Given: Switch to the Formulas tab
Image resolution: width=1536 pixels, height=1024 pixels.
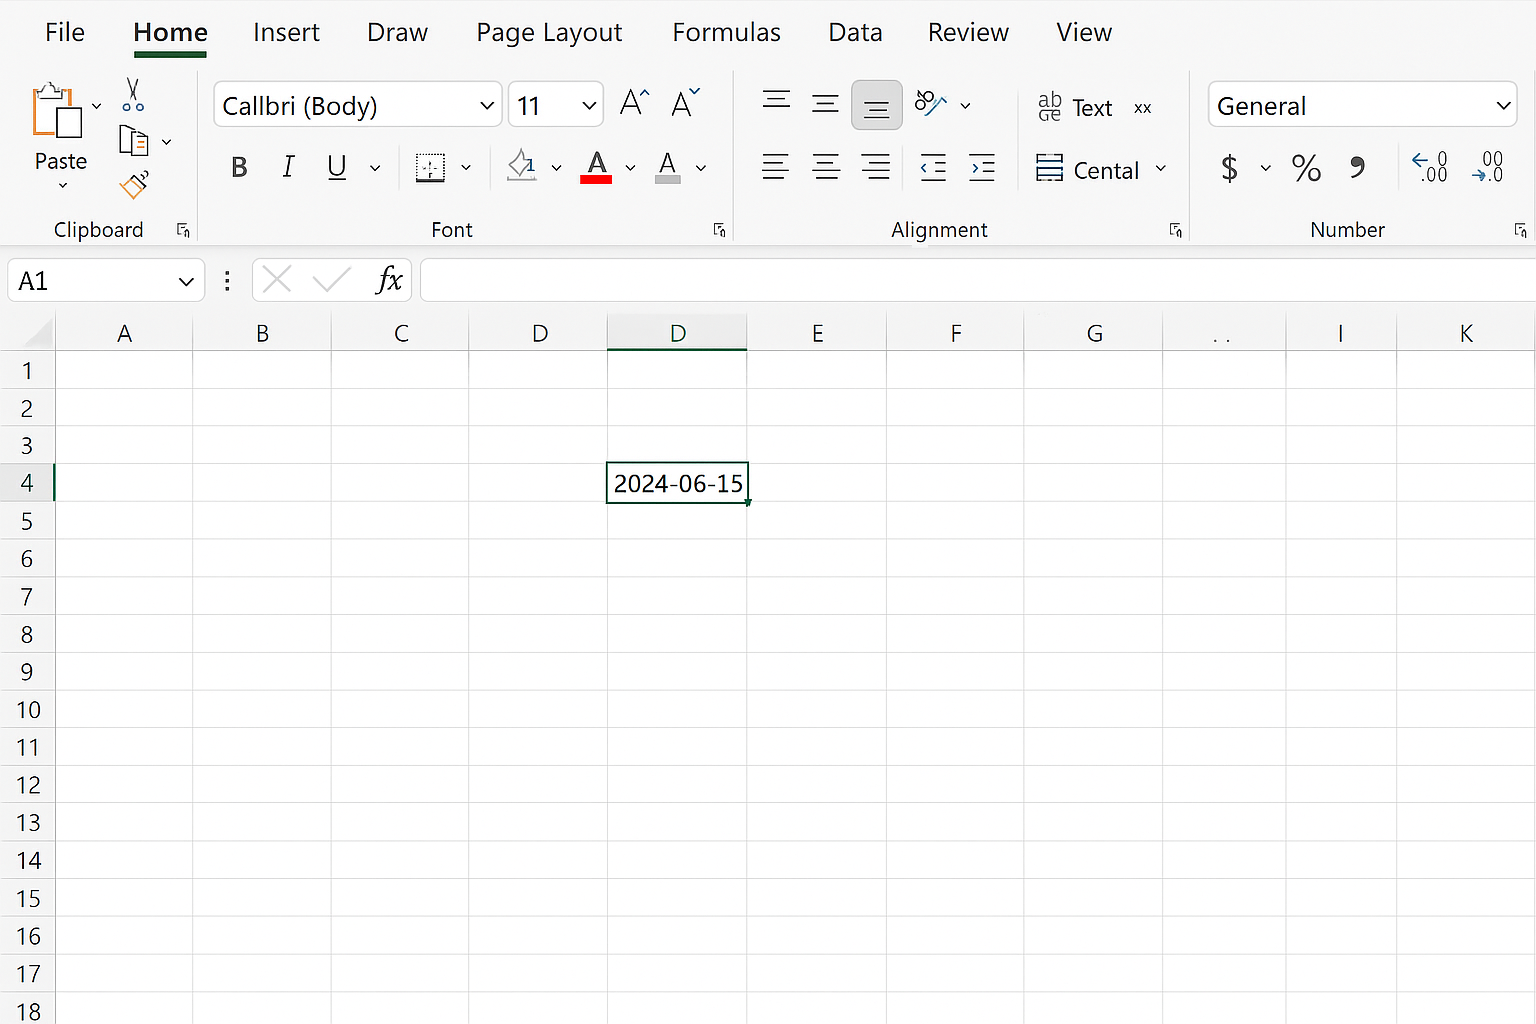Looking at the screenshot, I should coord(726,32).
